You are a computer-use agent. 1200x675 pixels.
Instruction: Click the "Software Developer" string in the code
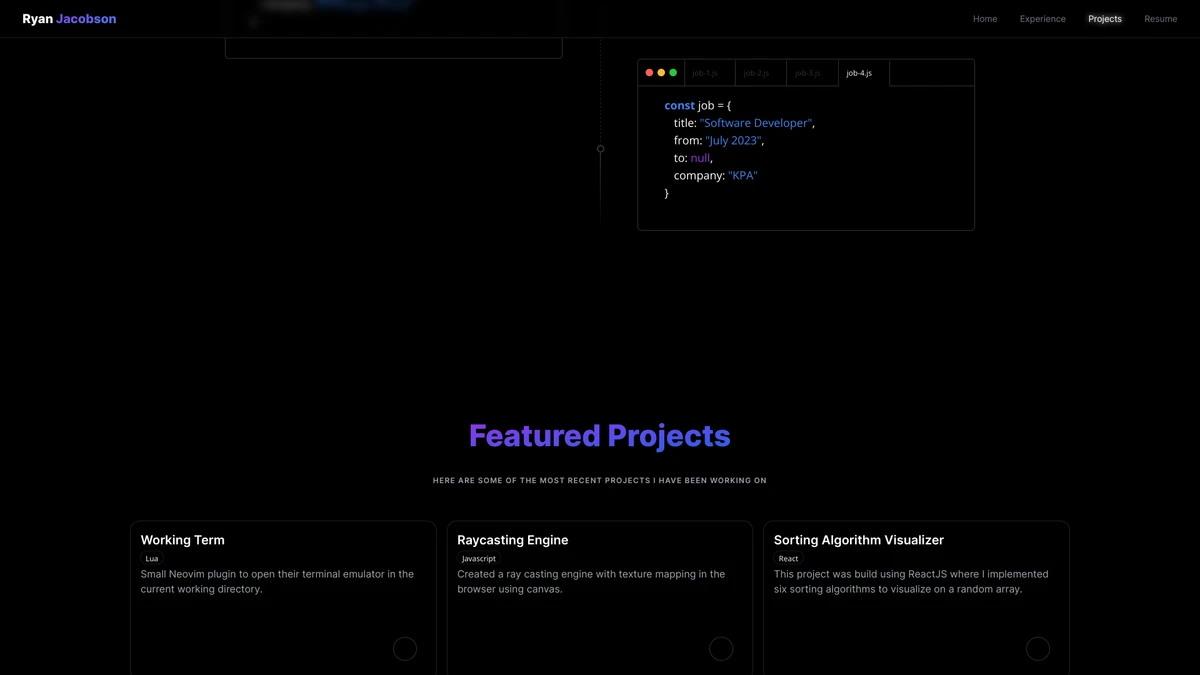756,123
